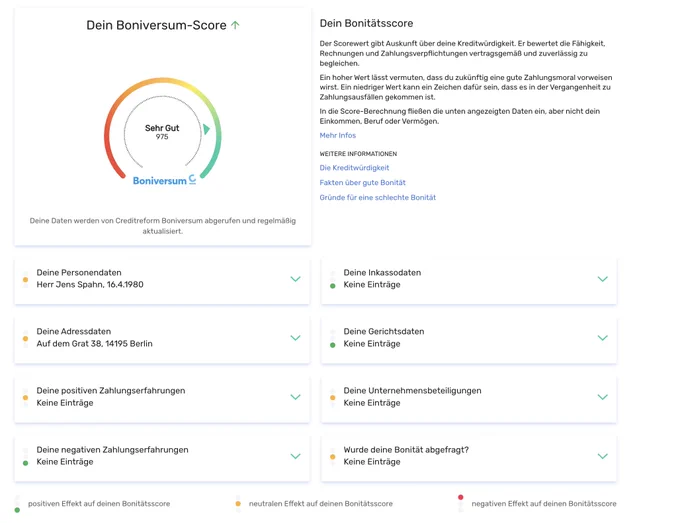Expand Deine Inkassodaten with its chevron
680x523 pixels.
pyautogui.click(x=603, y=279)
